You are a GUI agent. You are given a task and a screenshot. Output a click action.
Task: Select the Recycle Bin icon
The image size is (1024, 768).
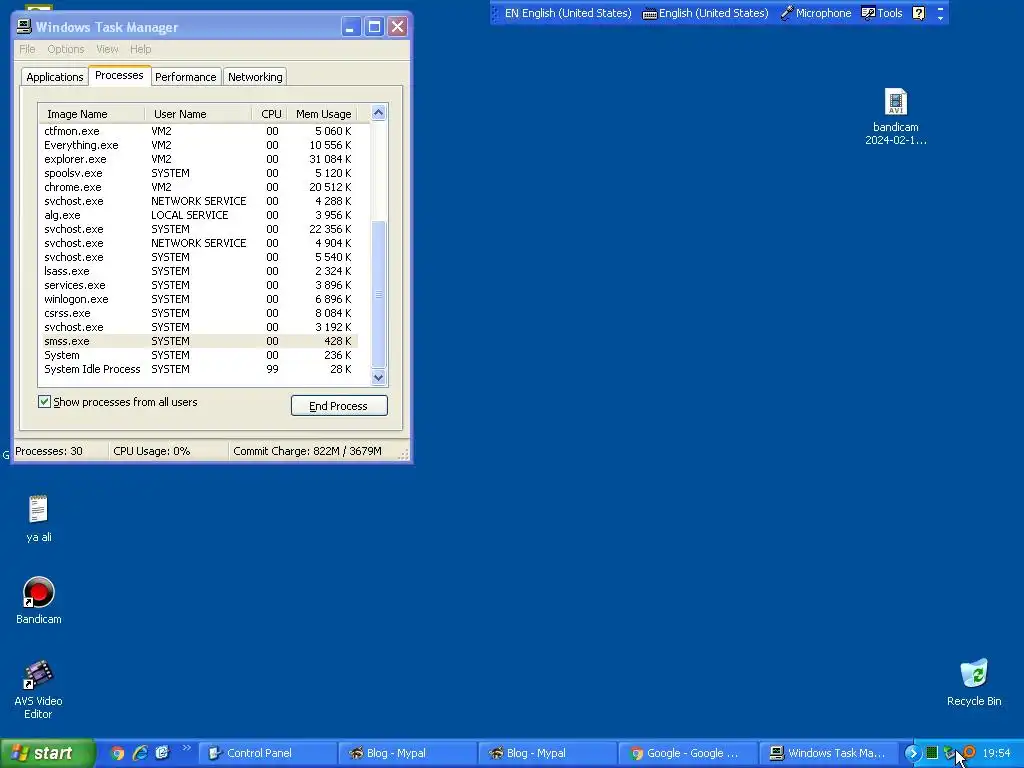click(974, 682)
